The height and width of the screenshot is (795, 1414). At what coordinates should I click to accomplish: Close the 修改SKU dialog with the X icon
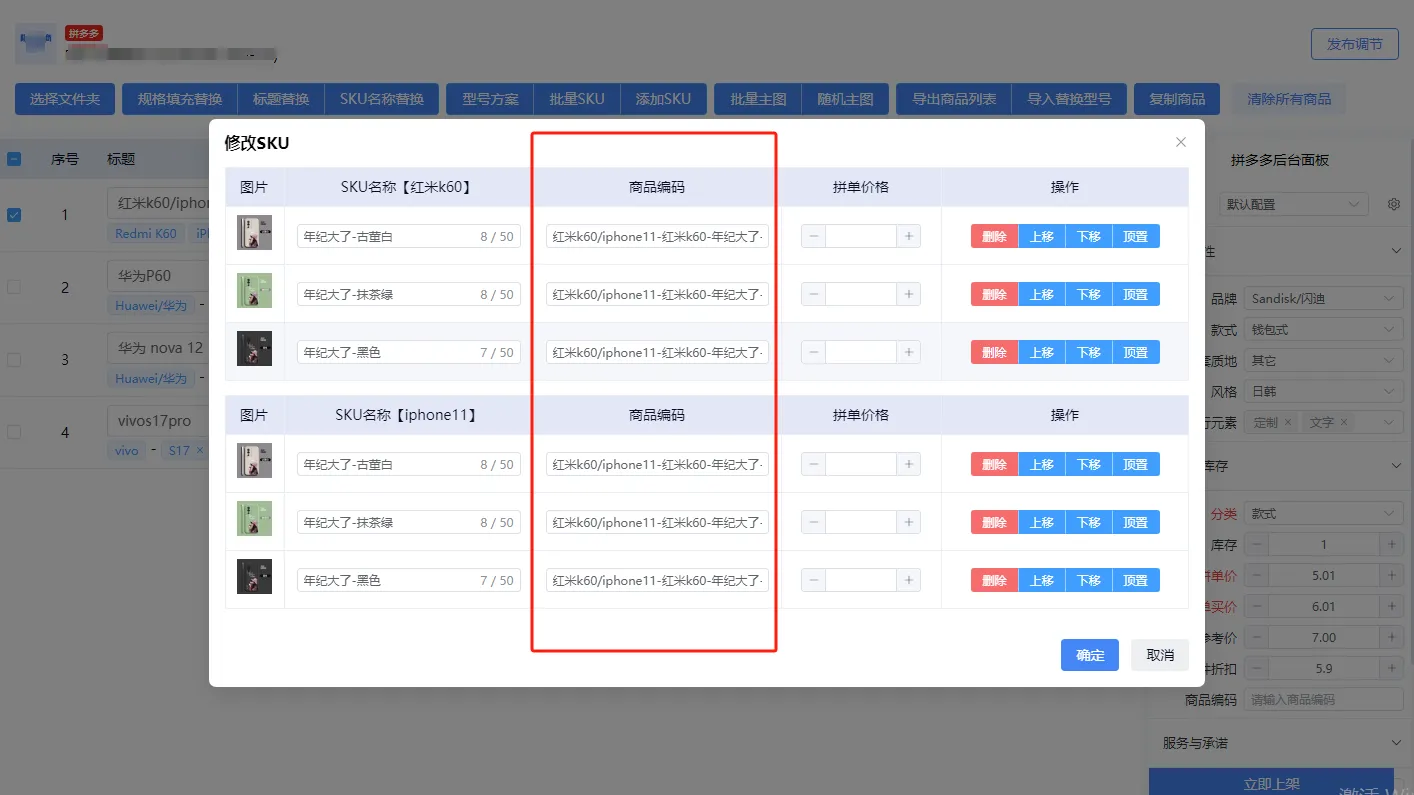coord(1180,143)
